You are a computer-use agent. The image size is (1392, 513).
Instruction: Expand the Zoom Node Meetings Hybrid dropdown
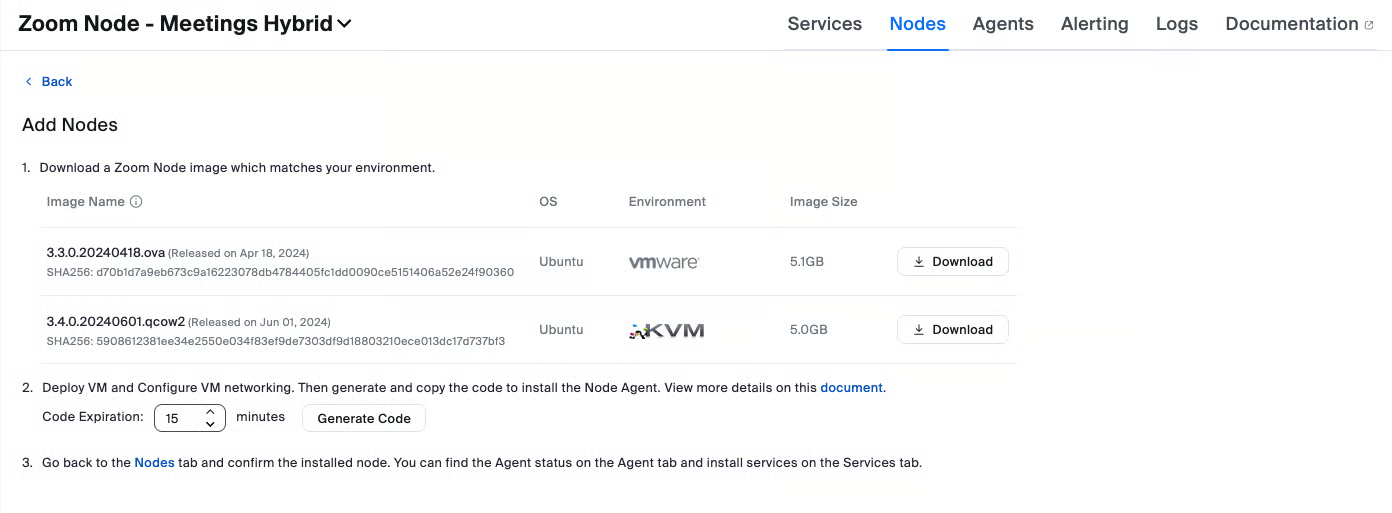pyautogui.click(x=344, y=24)
